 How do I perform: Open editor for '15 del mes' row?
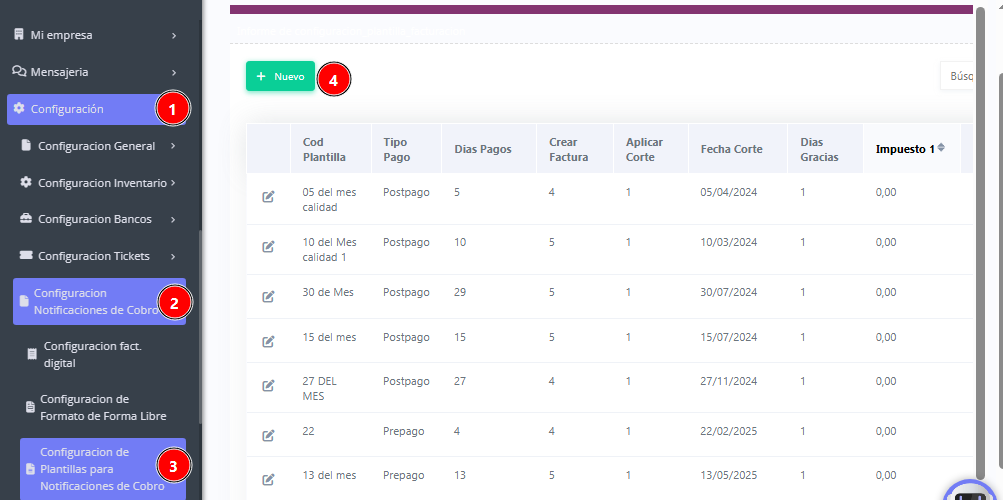tap(268, 342)
